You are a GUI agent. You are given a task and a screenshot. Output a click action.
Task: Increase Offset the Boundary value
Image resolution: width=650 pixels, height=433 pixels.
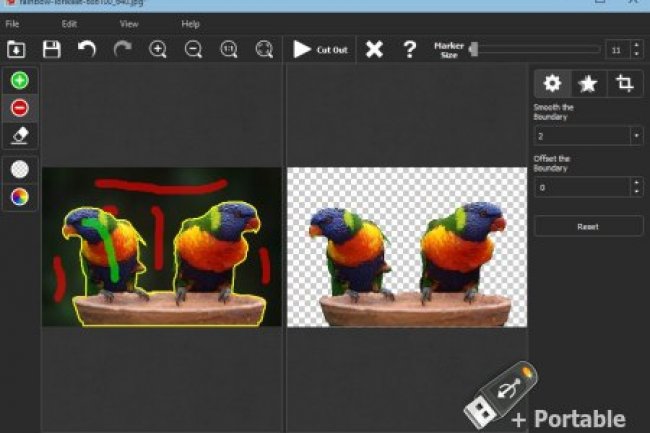point(637,183)
